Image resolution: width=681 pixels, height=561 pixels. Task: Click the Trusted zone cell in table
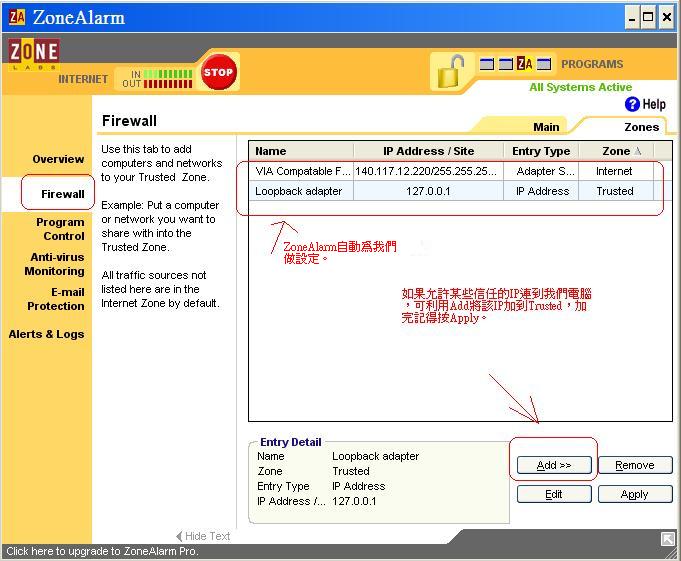pyautogui.click(x=615, y=191)
